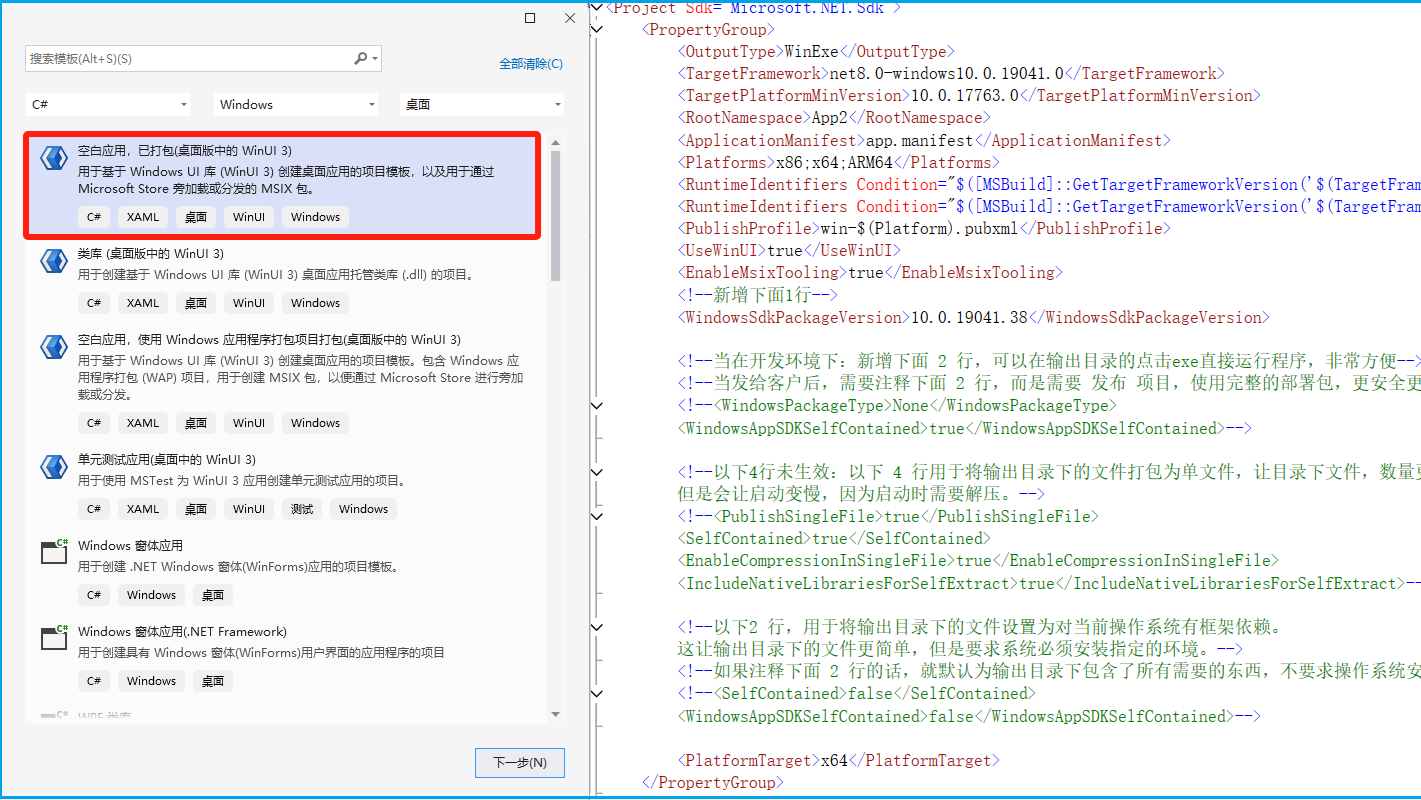The image size is (1421, 800).
Task: Open the C# language filter dropdown
Action: tap(108, 104)
